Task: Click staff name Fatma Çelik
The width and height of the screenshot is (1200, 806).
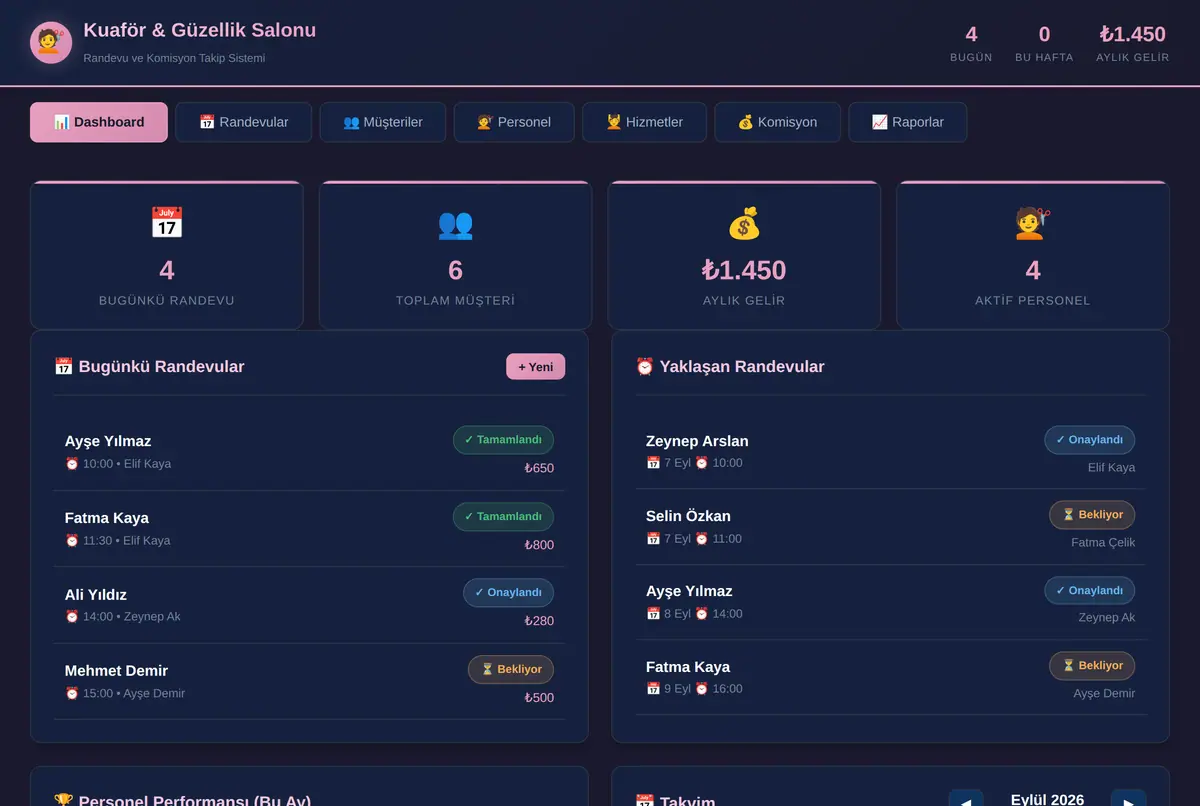Action: pyautogui.click(x=1103, y=543)
